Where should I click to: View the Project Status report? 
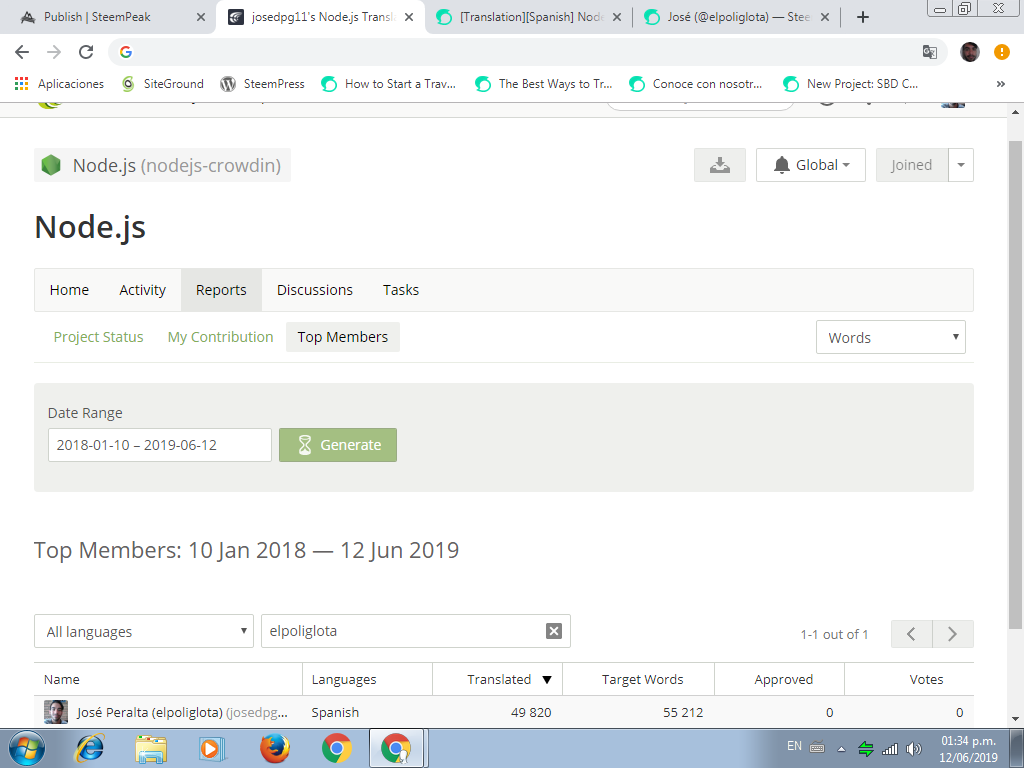(x=99, y=337)
